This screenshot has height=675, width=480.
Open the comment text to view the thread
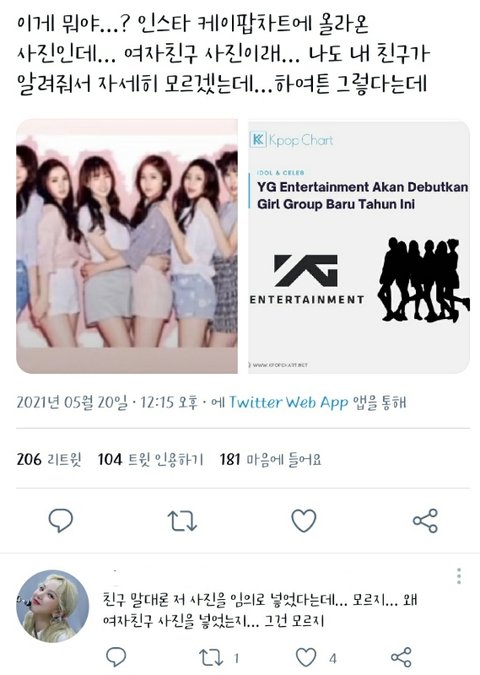tap(260, 610)
